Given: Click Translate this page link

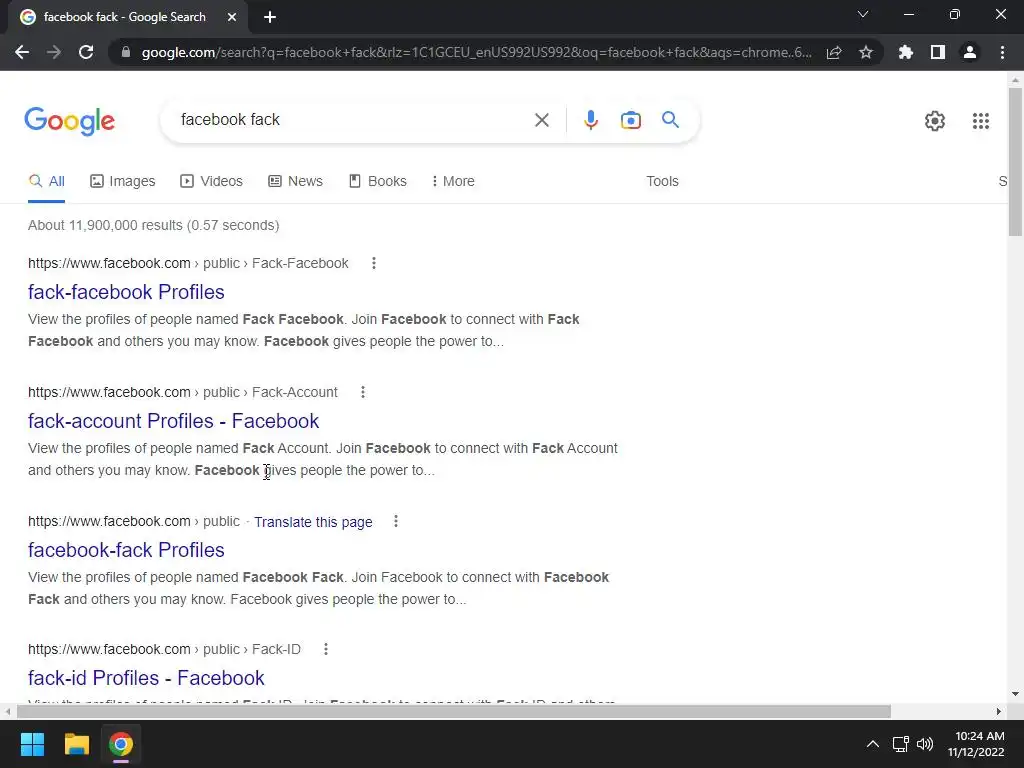Looking at the screenshot, I should pyautogui.click(x=313, y=522).
